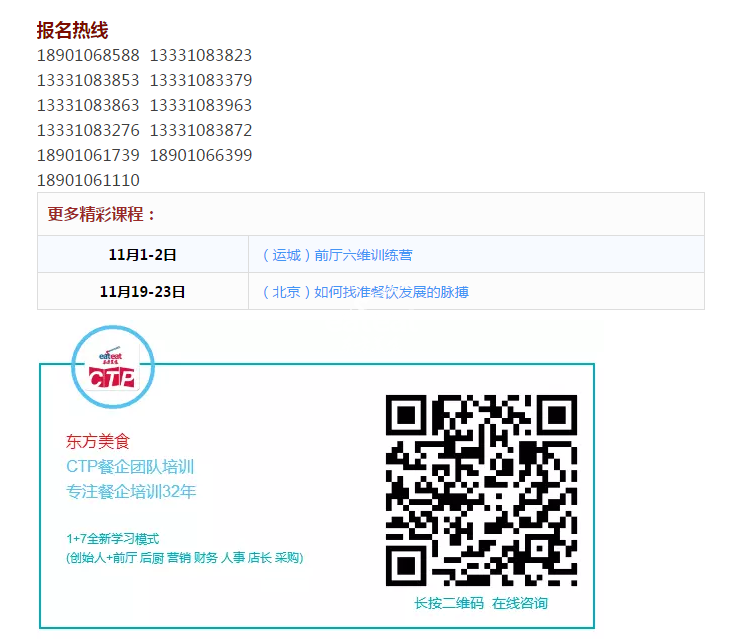Image resolution: width=744 pixels, height=639 pixels.
Task: Click phone number 18901068588
Action: [88, 56]
